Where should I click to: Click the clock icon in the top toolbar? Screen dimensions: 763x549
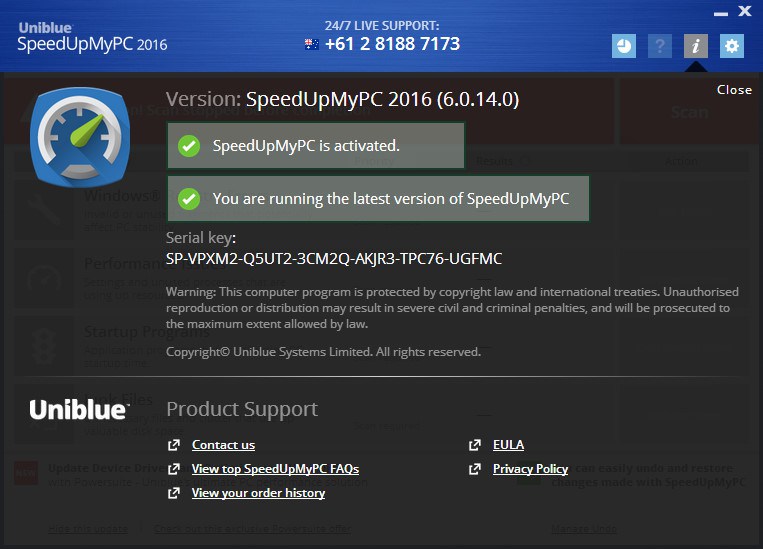[624, 46]
